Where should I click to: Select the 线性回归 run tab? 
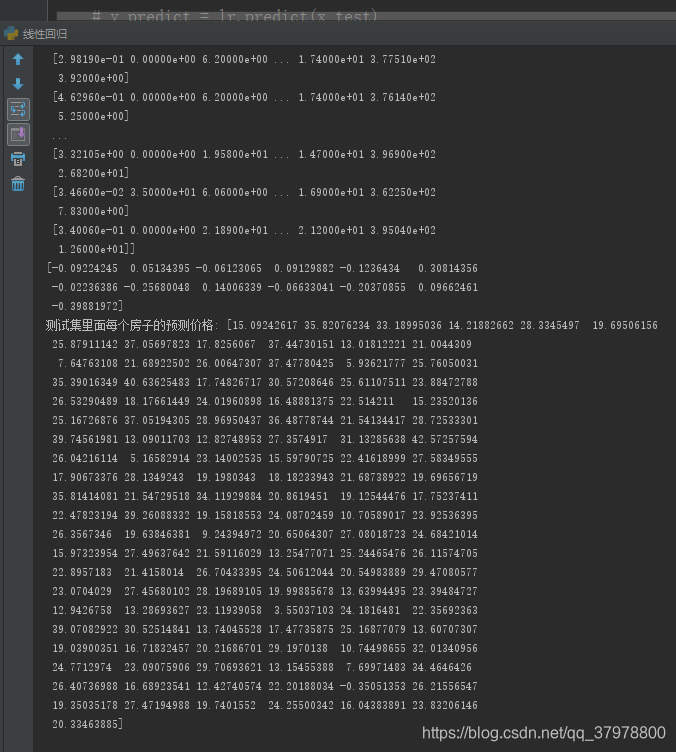click(45, 34)
